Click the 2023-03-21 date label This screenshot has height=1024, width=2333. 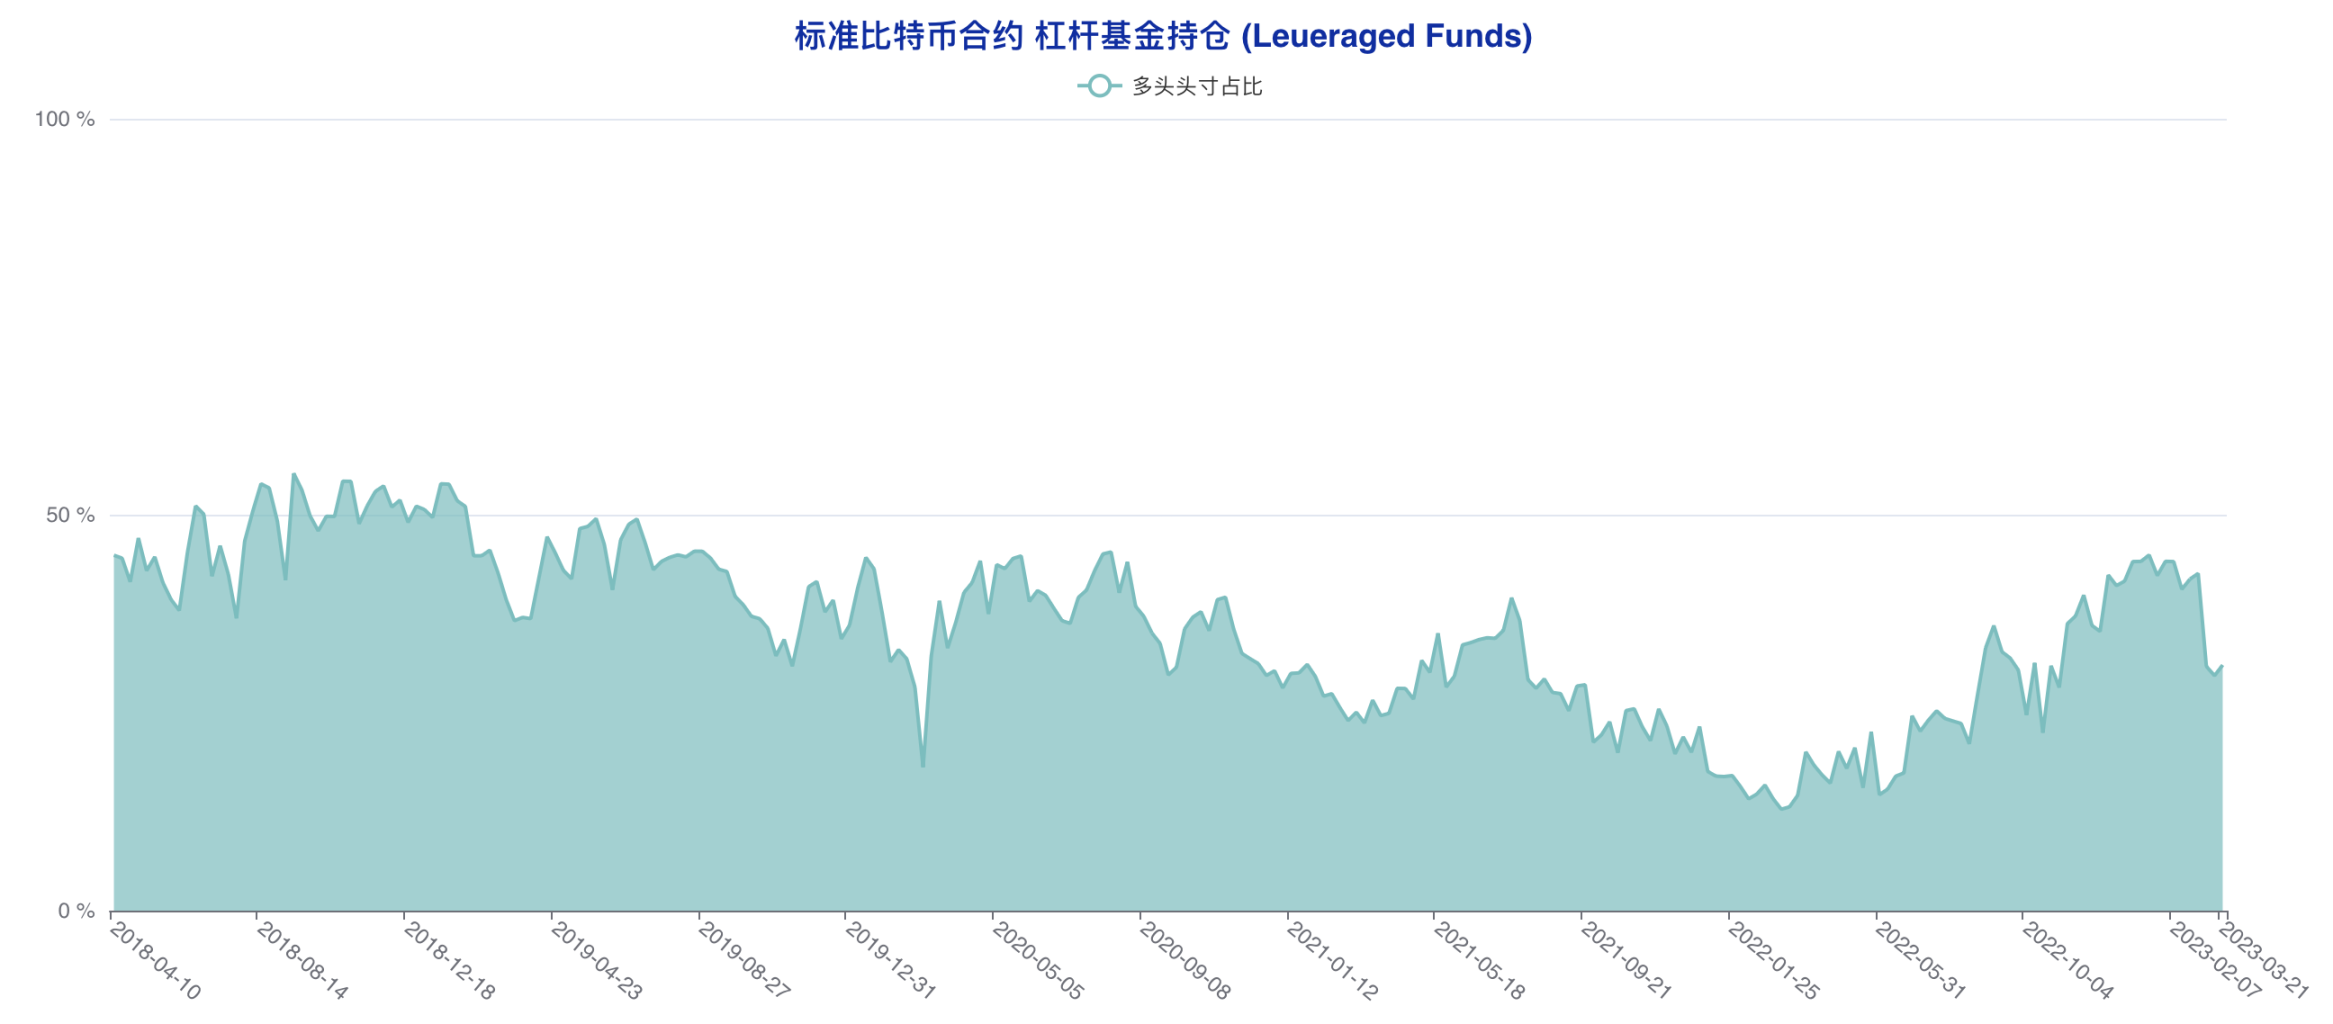click(2264, 960)
